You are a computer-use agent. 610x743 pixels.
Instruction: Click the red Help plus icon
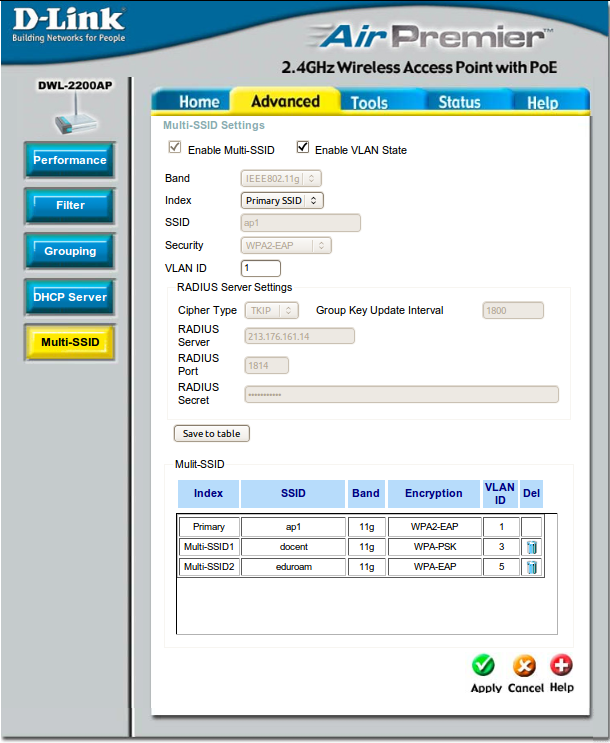(x=561, y=666)
